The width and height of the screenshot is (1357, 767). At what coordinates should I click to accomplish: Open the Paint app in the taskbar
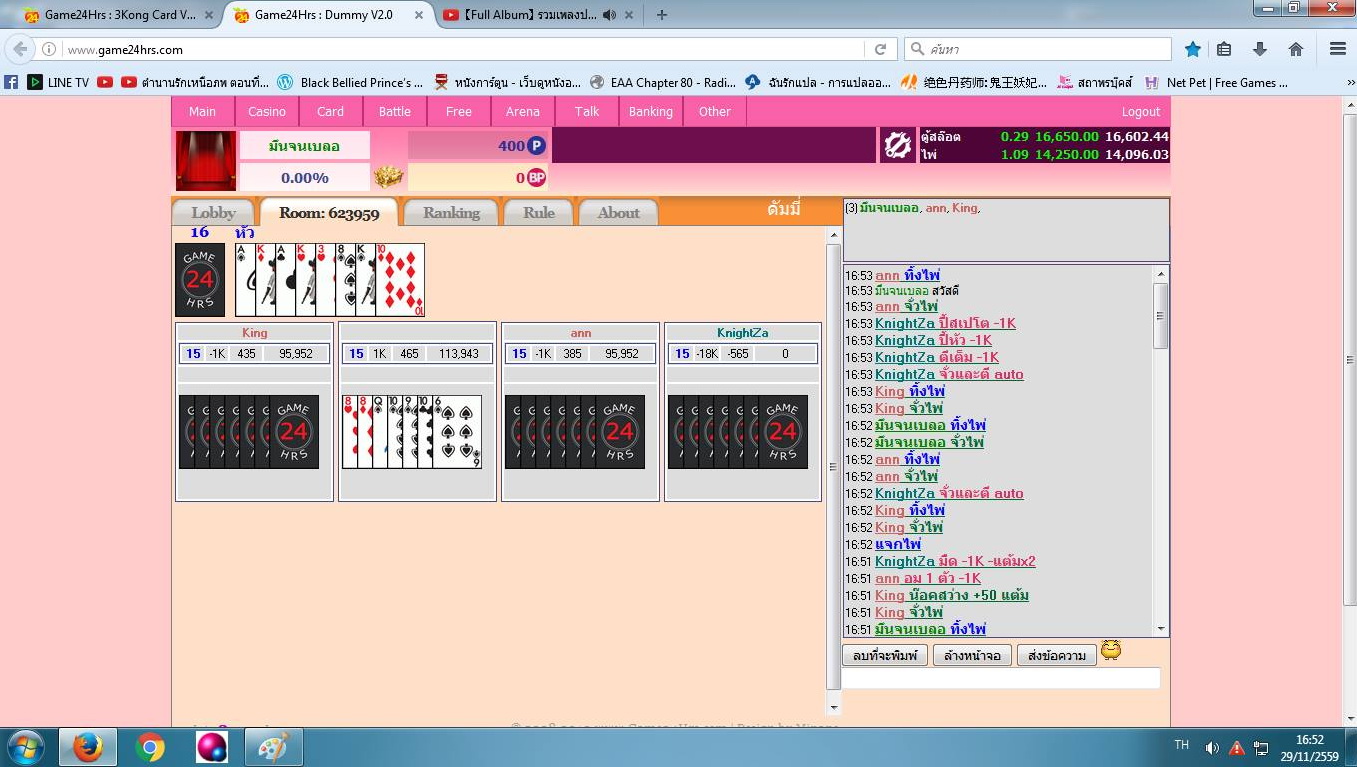pyautogui.click(x=273, y=747)
